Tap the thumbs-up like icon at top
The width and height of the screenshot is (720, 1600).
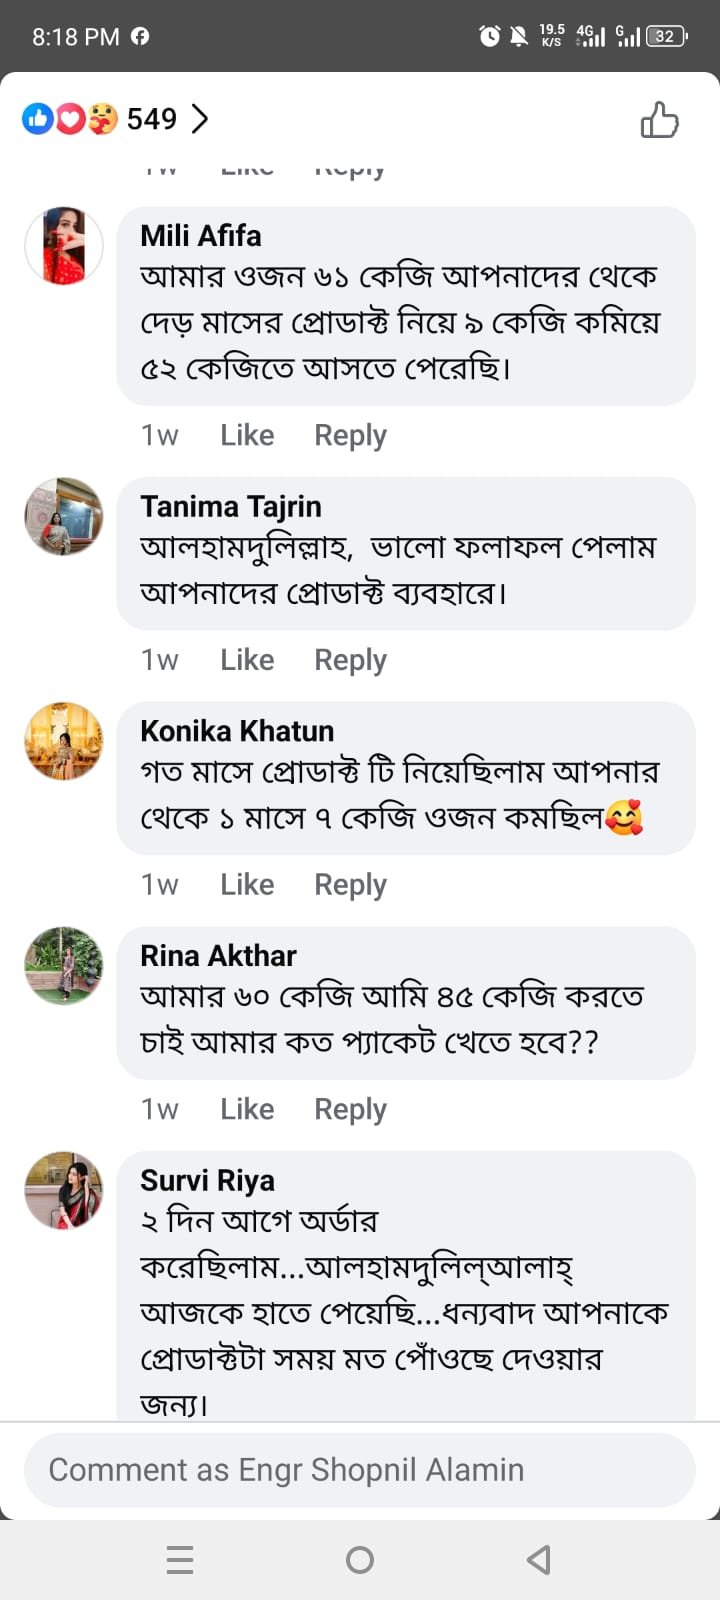[659, 120]
